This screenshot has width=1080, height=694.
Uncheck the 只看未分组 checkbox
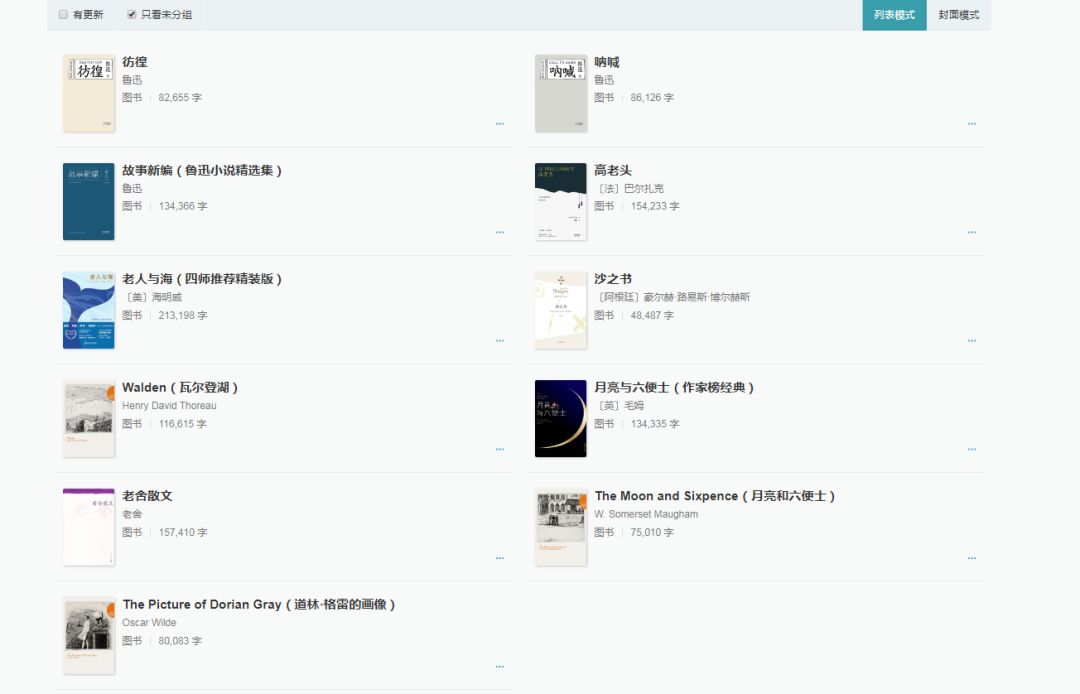(x=132, y=14)
